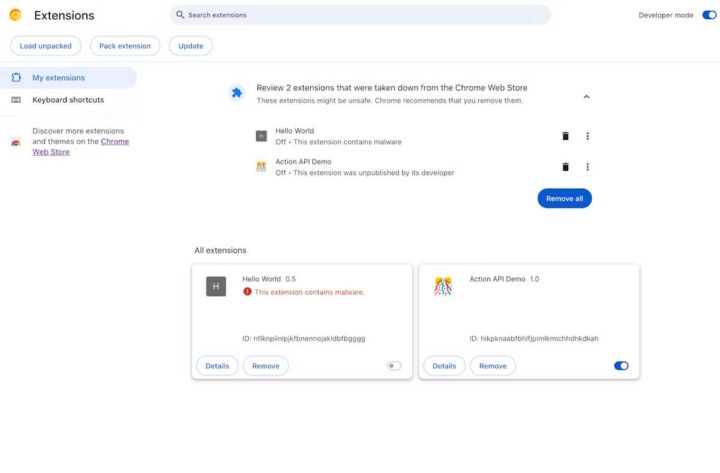Click Action API Demo 1.0 title on card

tap(504, 279)
